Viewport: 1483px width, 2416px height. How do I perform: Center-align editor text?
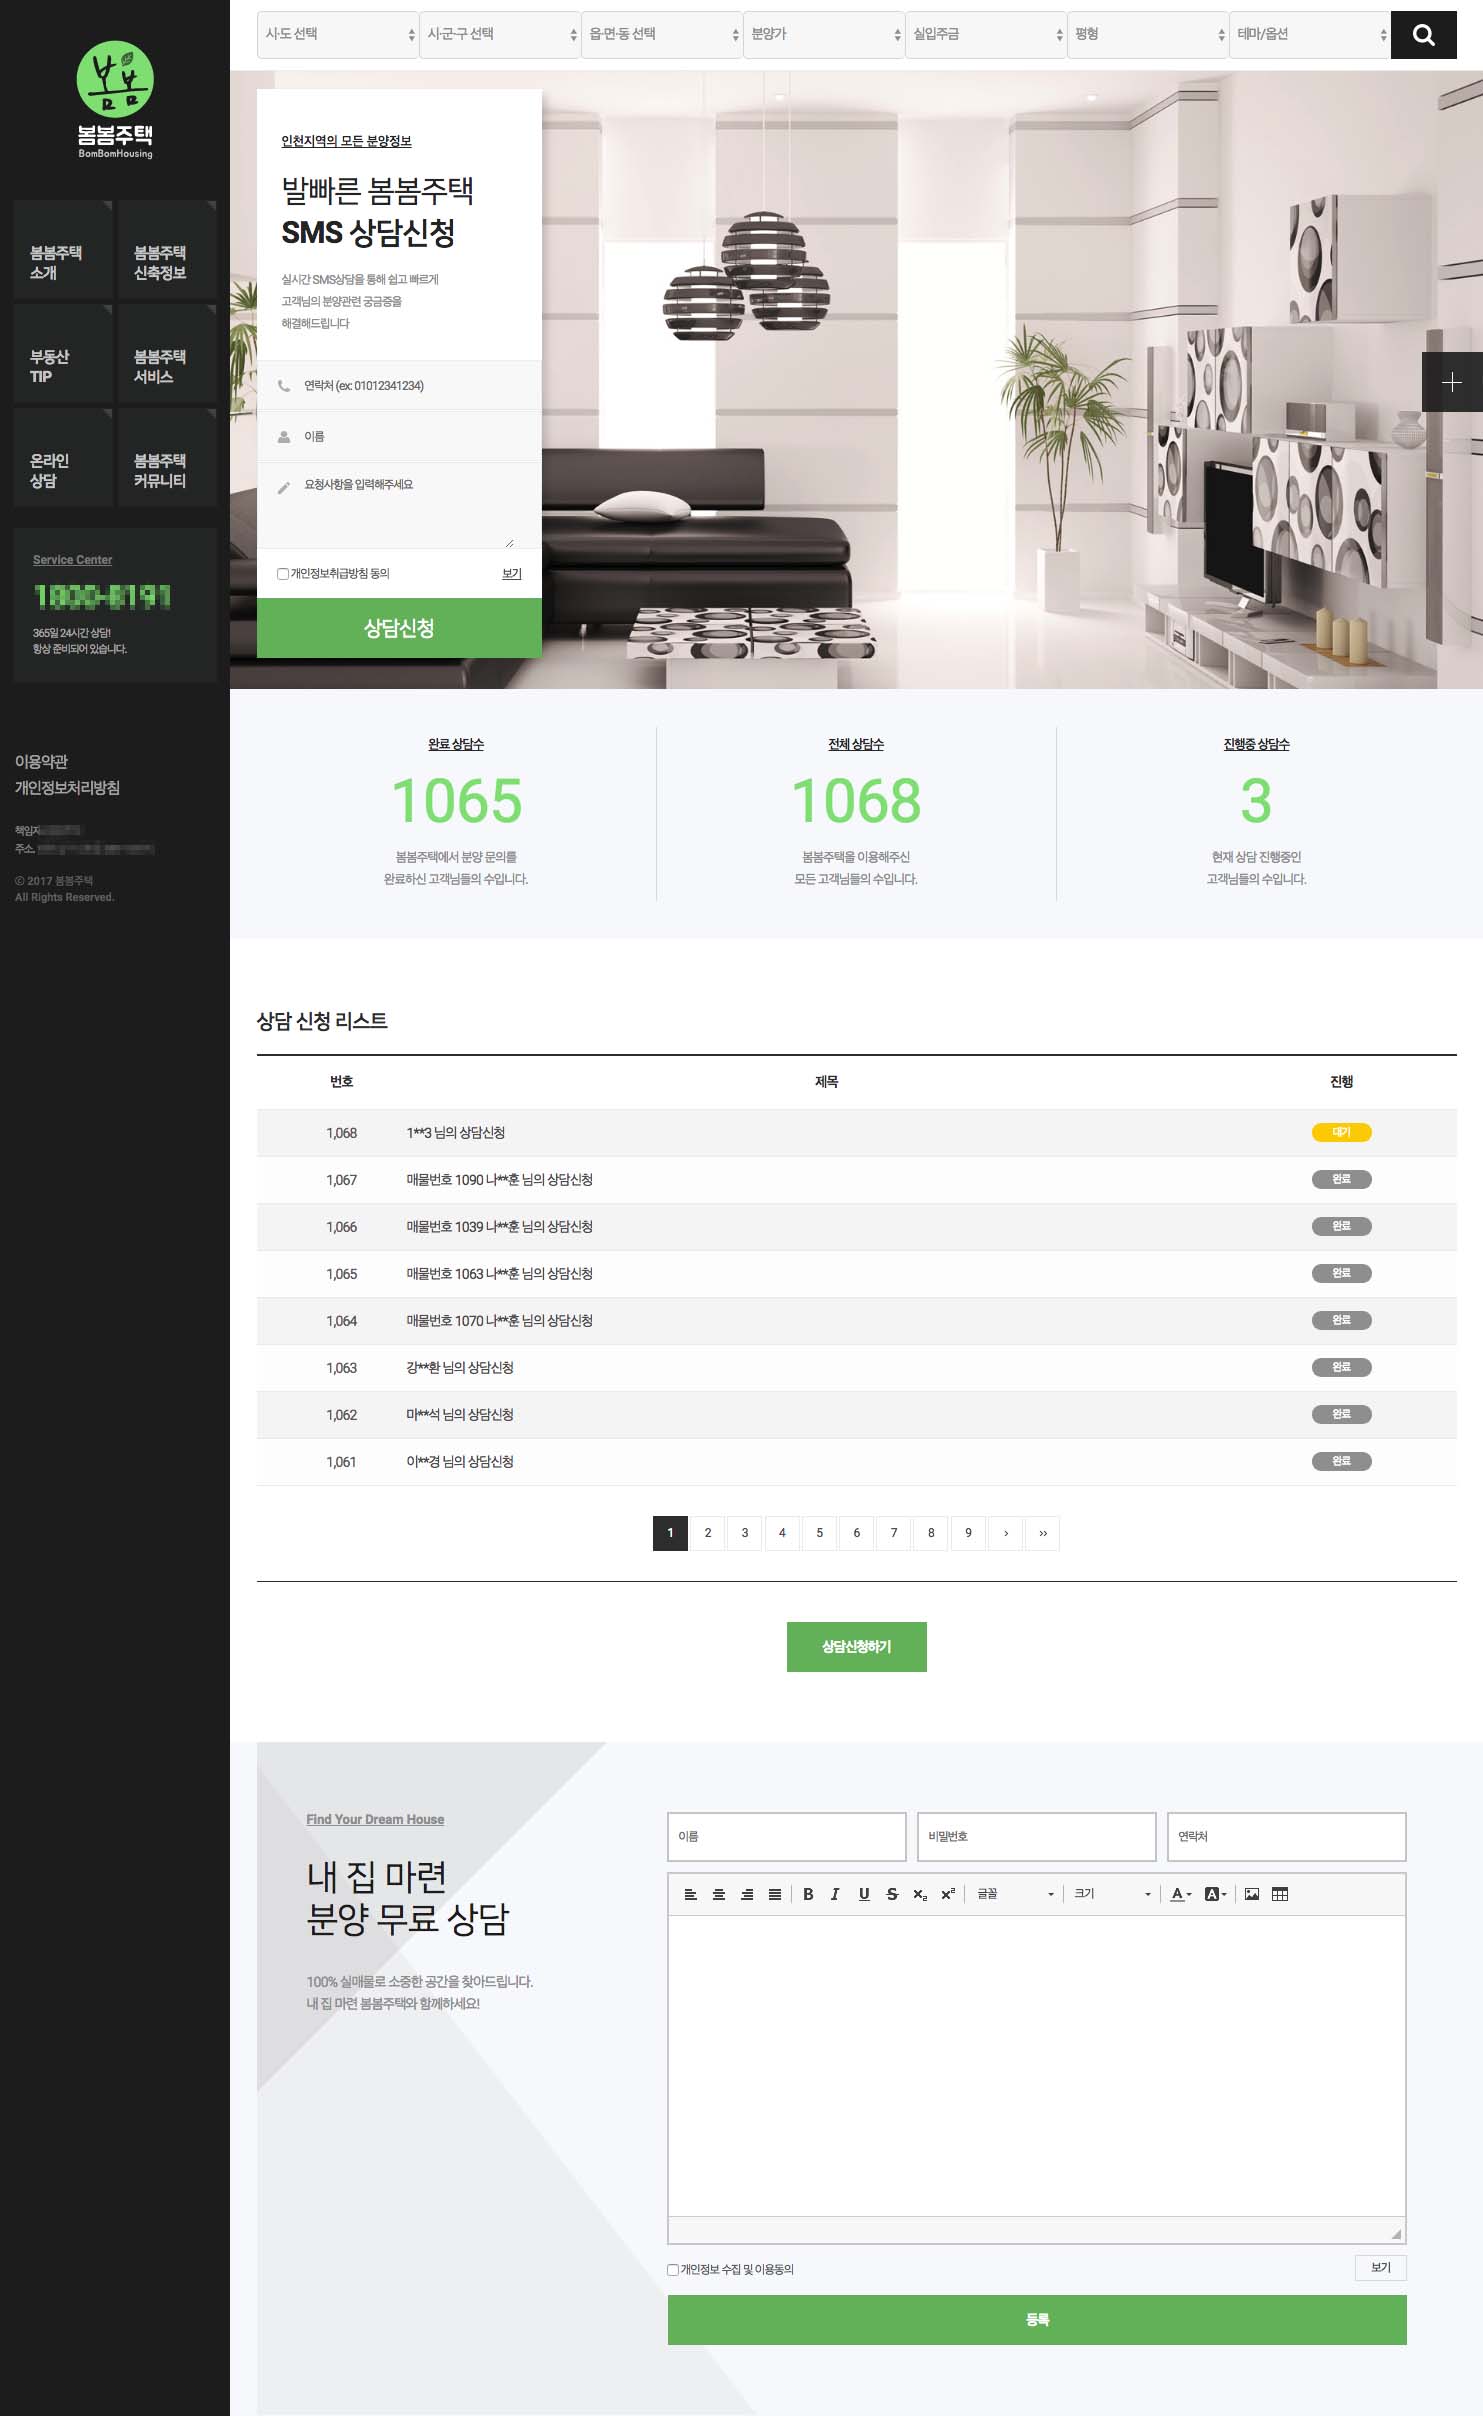click(718, 1894)
